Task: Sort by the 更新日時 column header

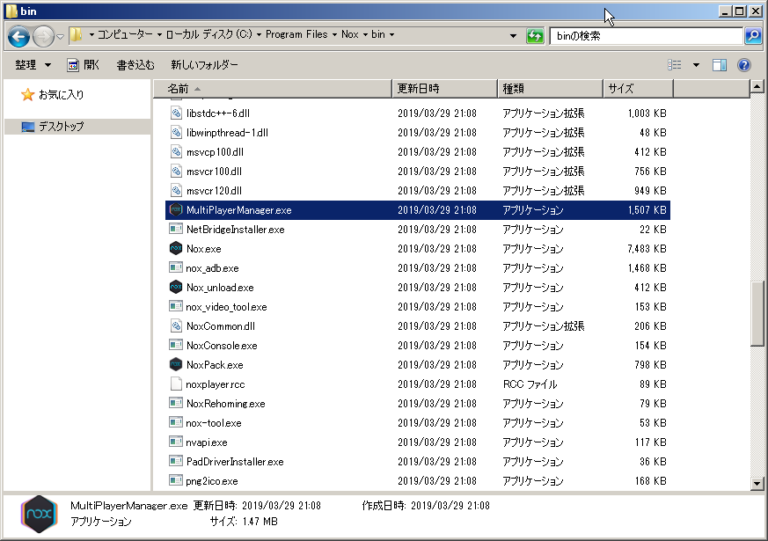Action: pyautogui.click(x=443, y=88)
